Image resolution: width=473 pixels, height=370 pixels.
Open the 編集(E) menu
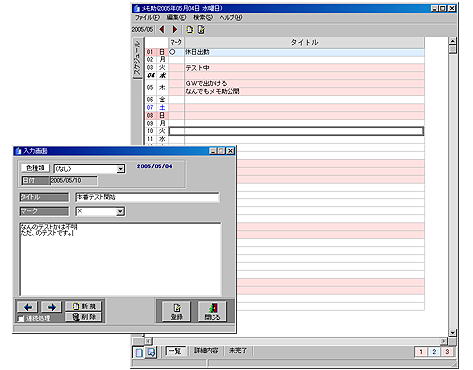pyautogui.click(x=176, y=17)
